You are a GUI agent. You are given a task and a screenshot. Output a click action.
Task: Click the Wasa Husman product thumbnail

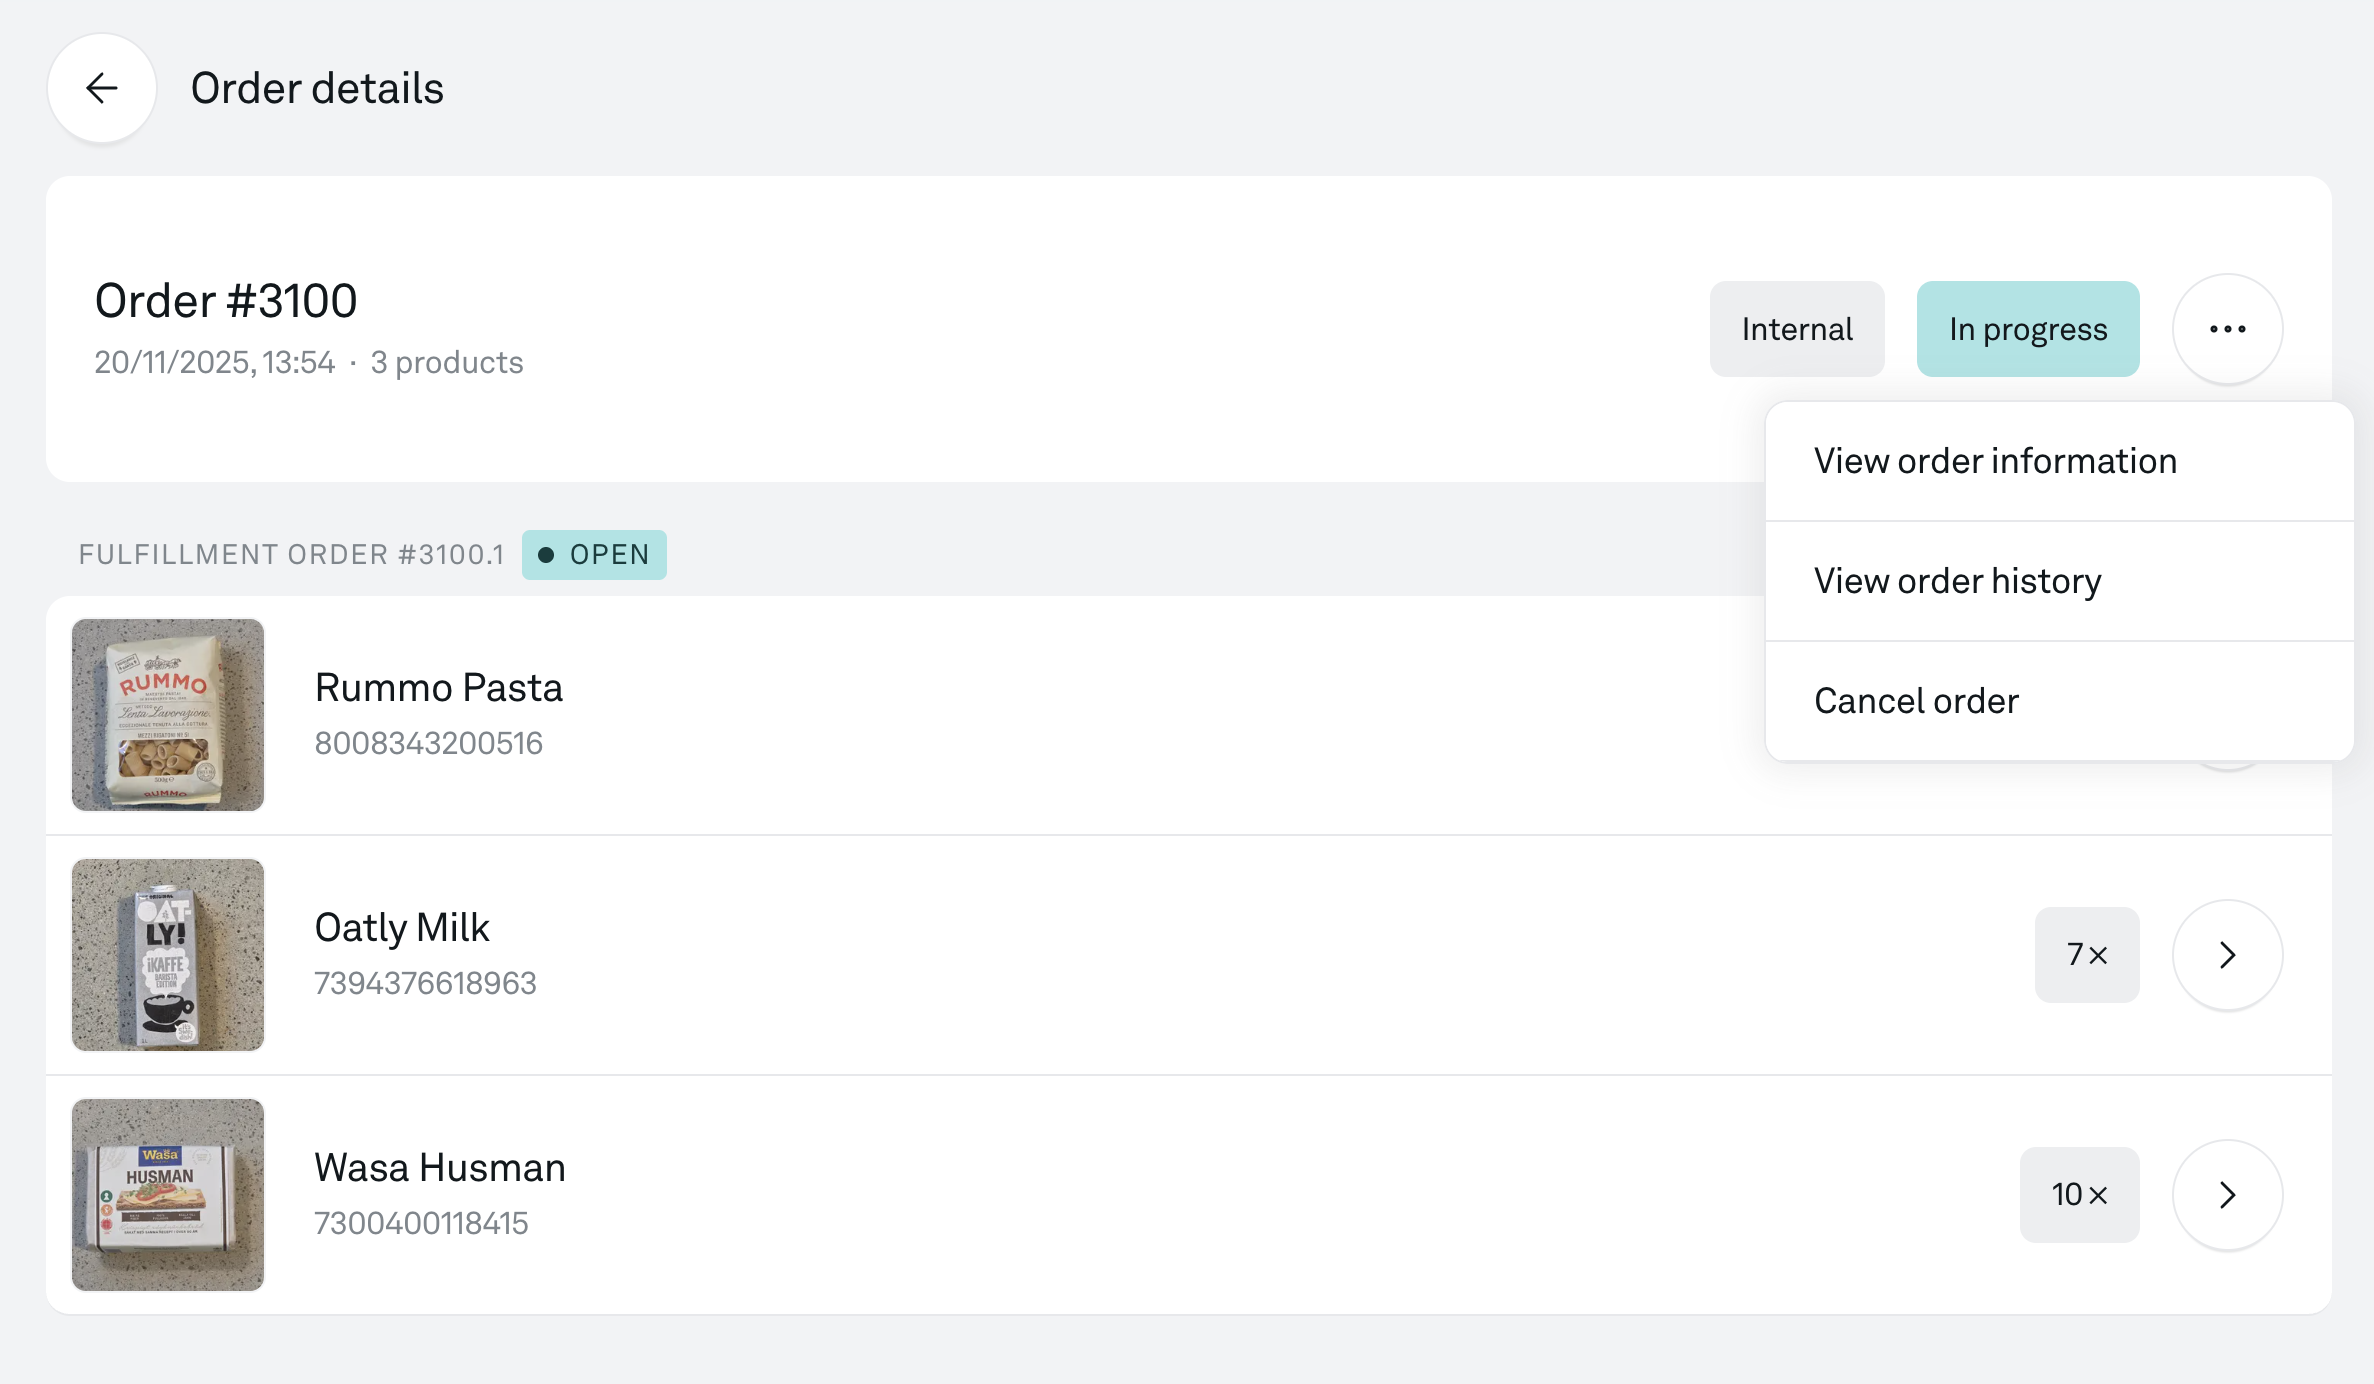click(x=168, y=1195)
